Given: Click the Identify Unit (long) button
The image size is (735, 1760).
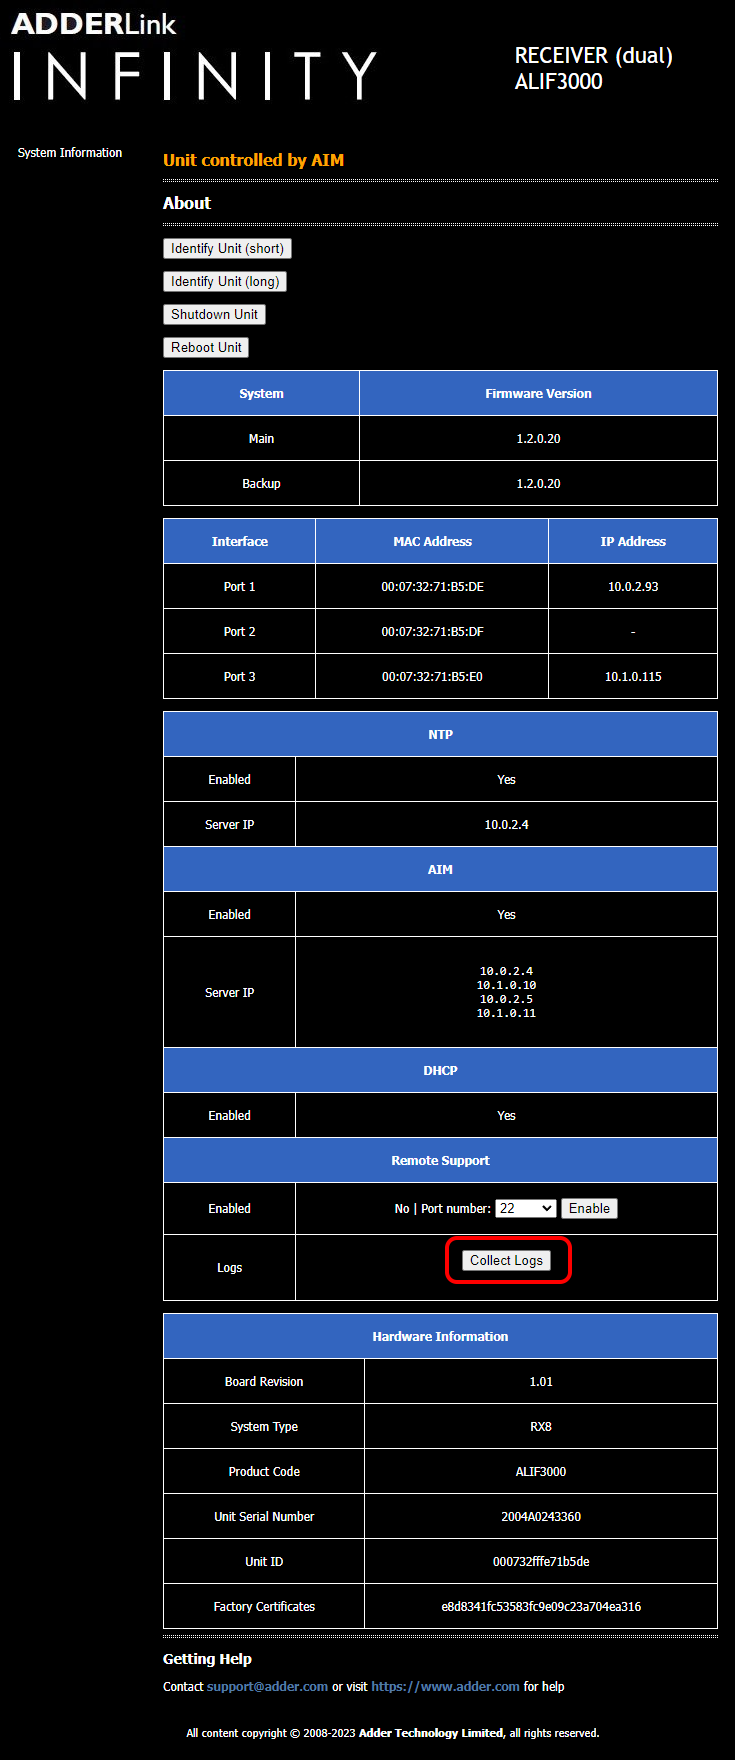Looking at the screenshot, I should coord(225,281).
